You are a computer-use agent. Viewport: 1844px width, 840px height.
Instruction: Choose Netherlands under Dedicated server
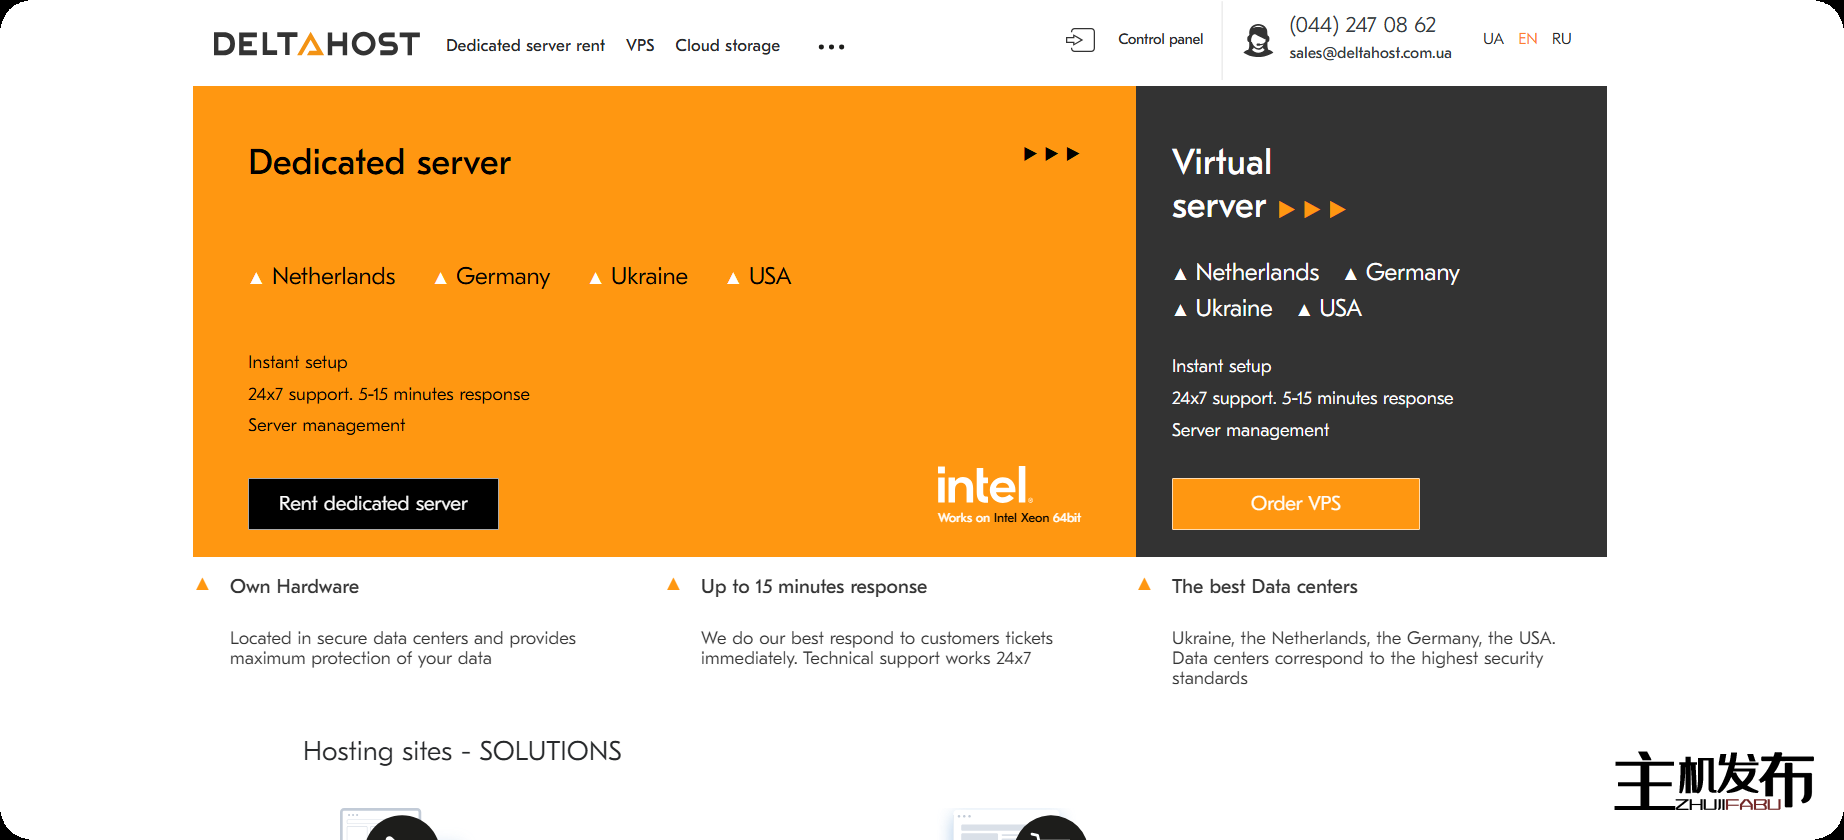(333, 277)
